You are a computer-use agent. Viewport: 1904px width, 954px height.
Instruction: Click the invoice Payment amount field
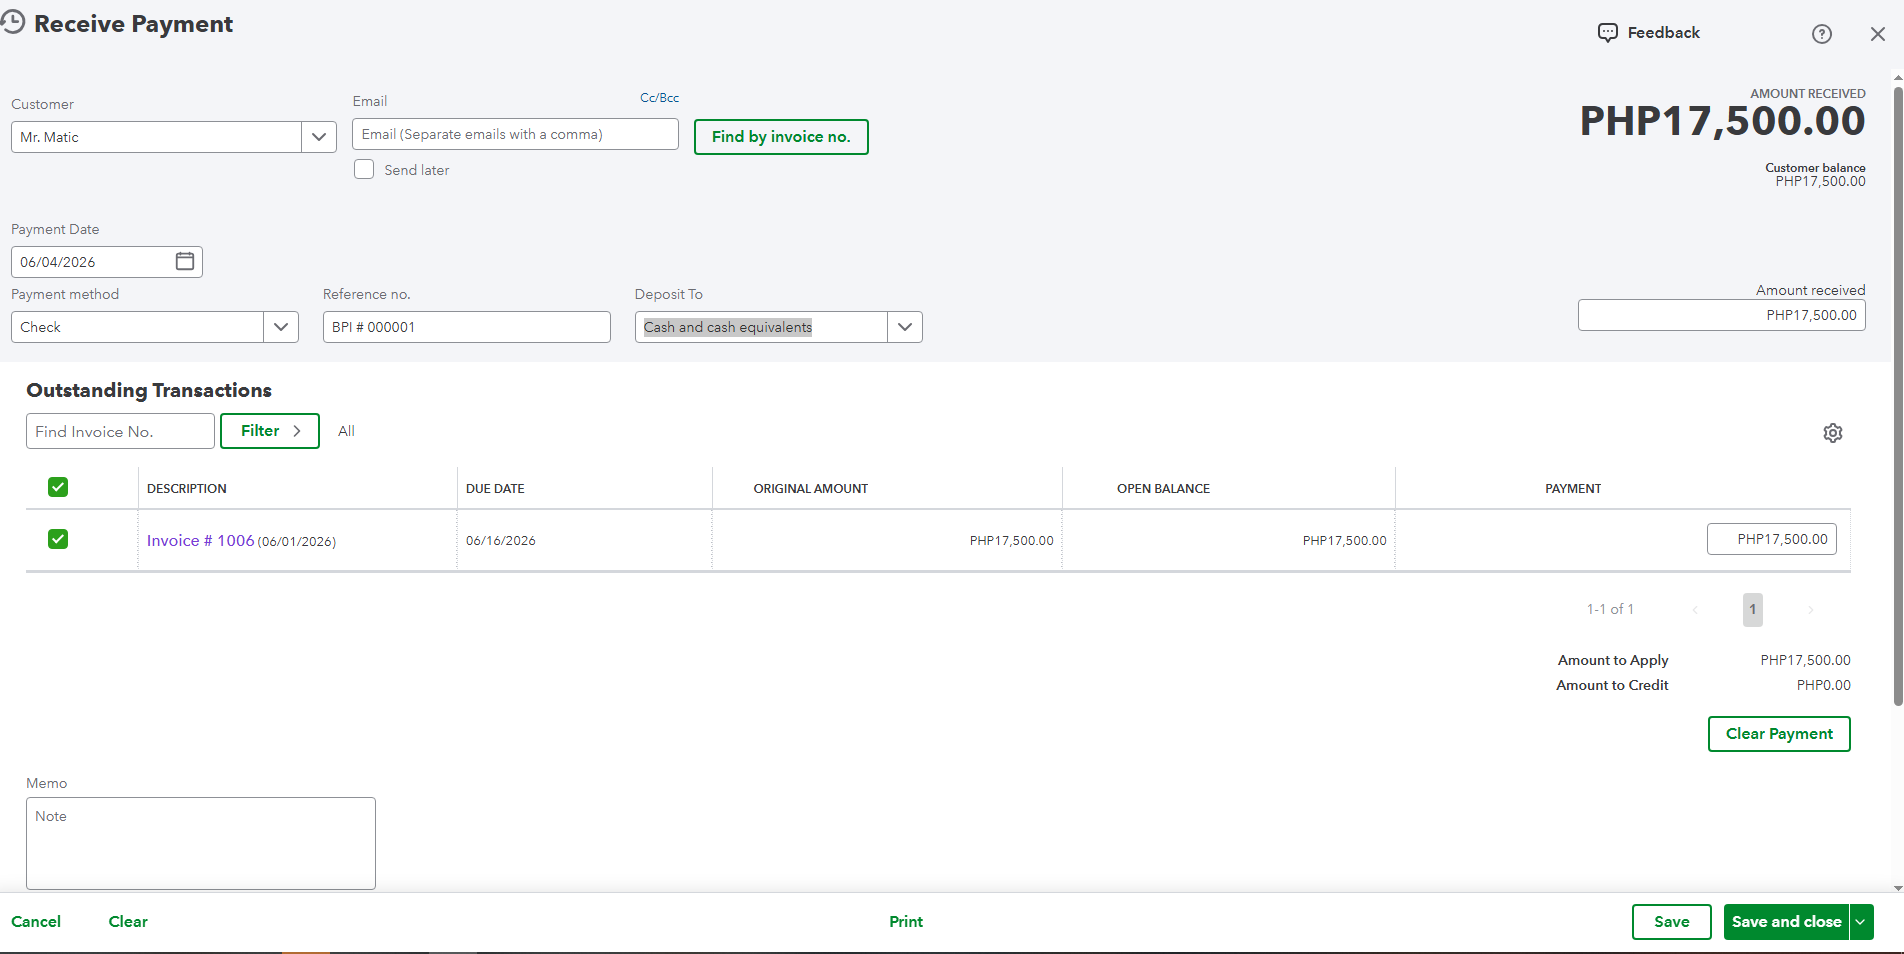[x=1771, y=539]
